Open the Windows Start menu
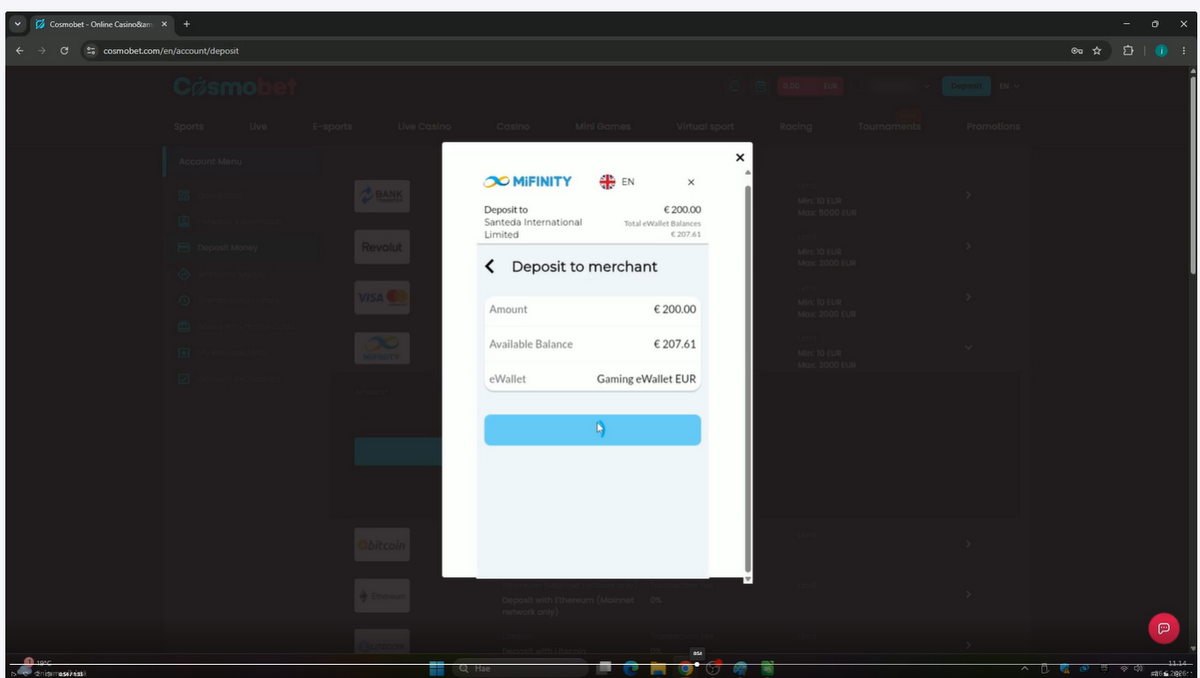The width and height of the screenshot is (1200, 678). 436,667
